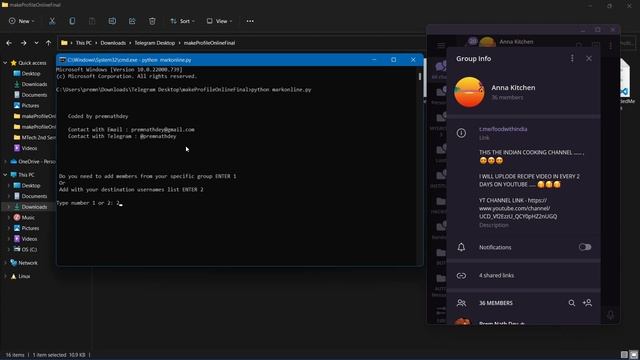Viewport: 640px width, 360px height.
Task: Expand the Network tree node
Action: pos(5,263)
